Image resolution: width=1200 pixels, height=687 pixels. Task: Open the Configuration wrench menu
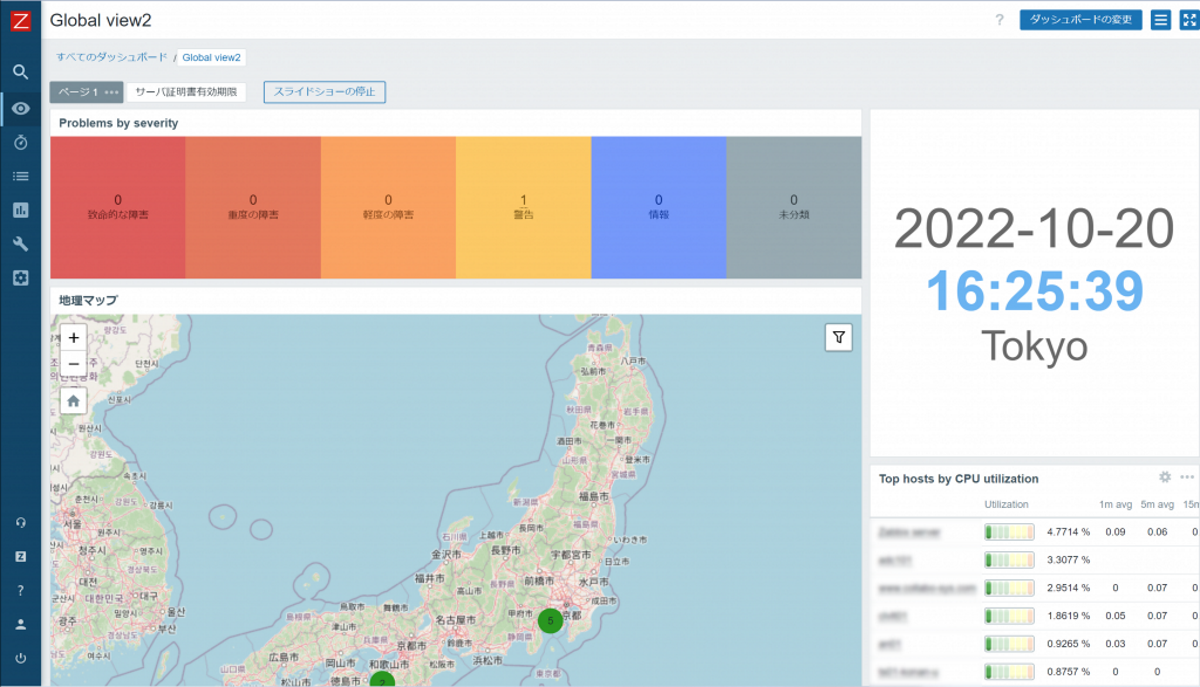click(x=20, y=244)
